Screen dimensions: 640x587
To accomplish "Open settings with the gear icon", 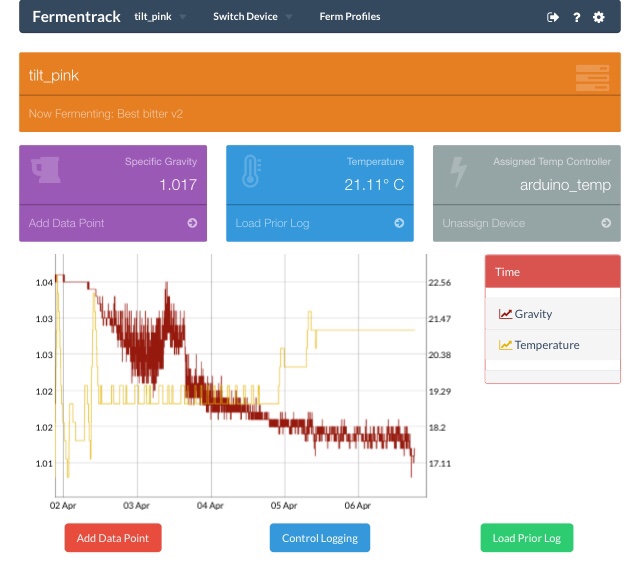I will [x=598, y=17].
